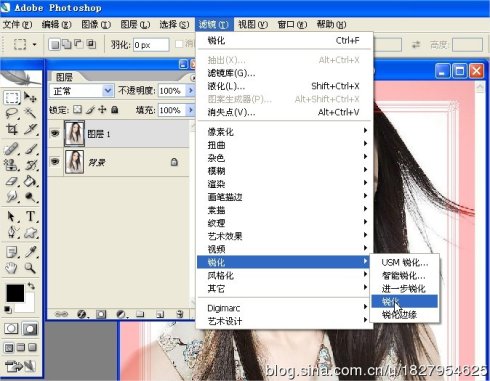This screenshot has height=381, width=490.
Task: Select the Crop tool
Action: 12,129
